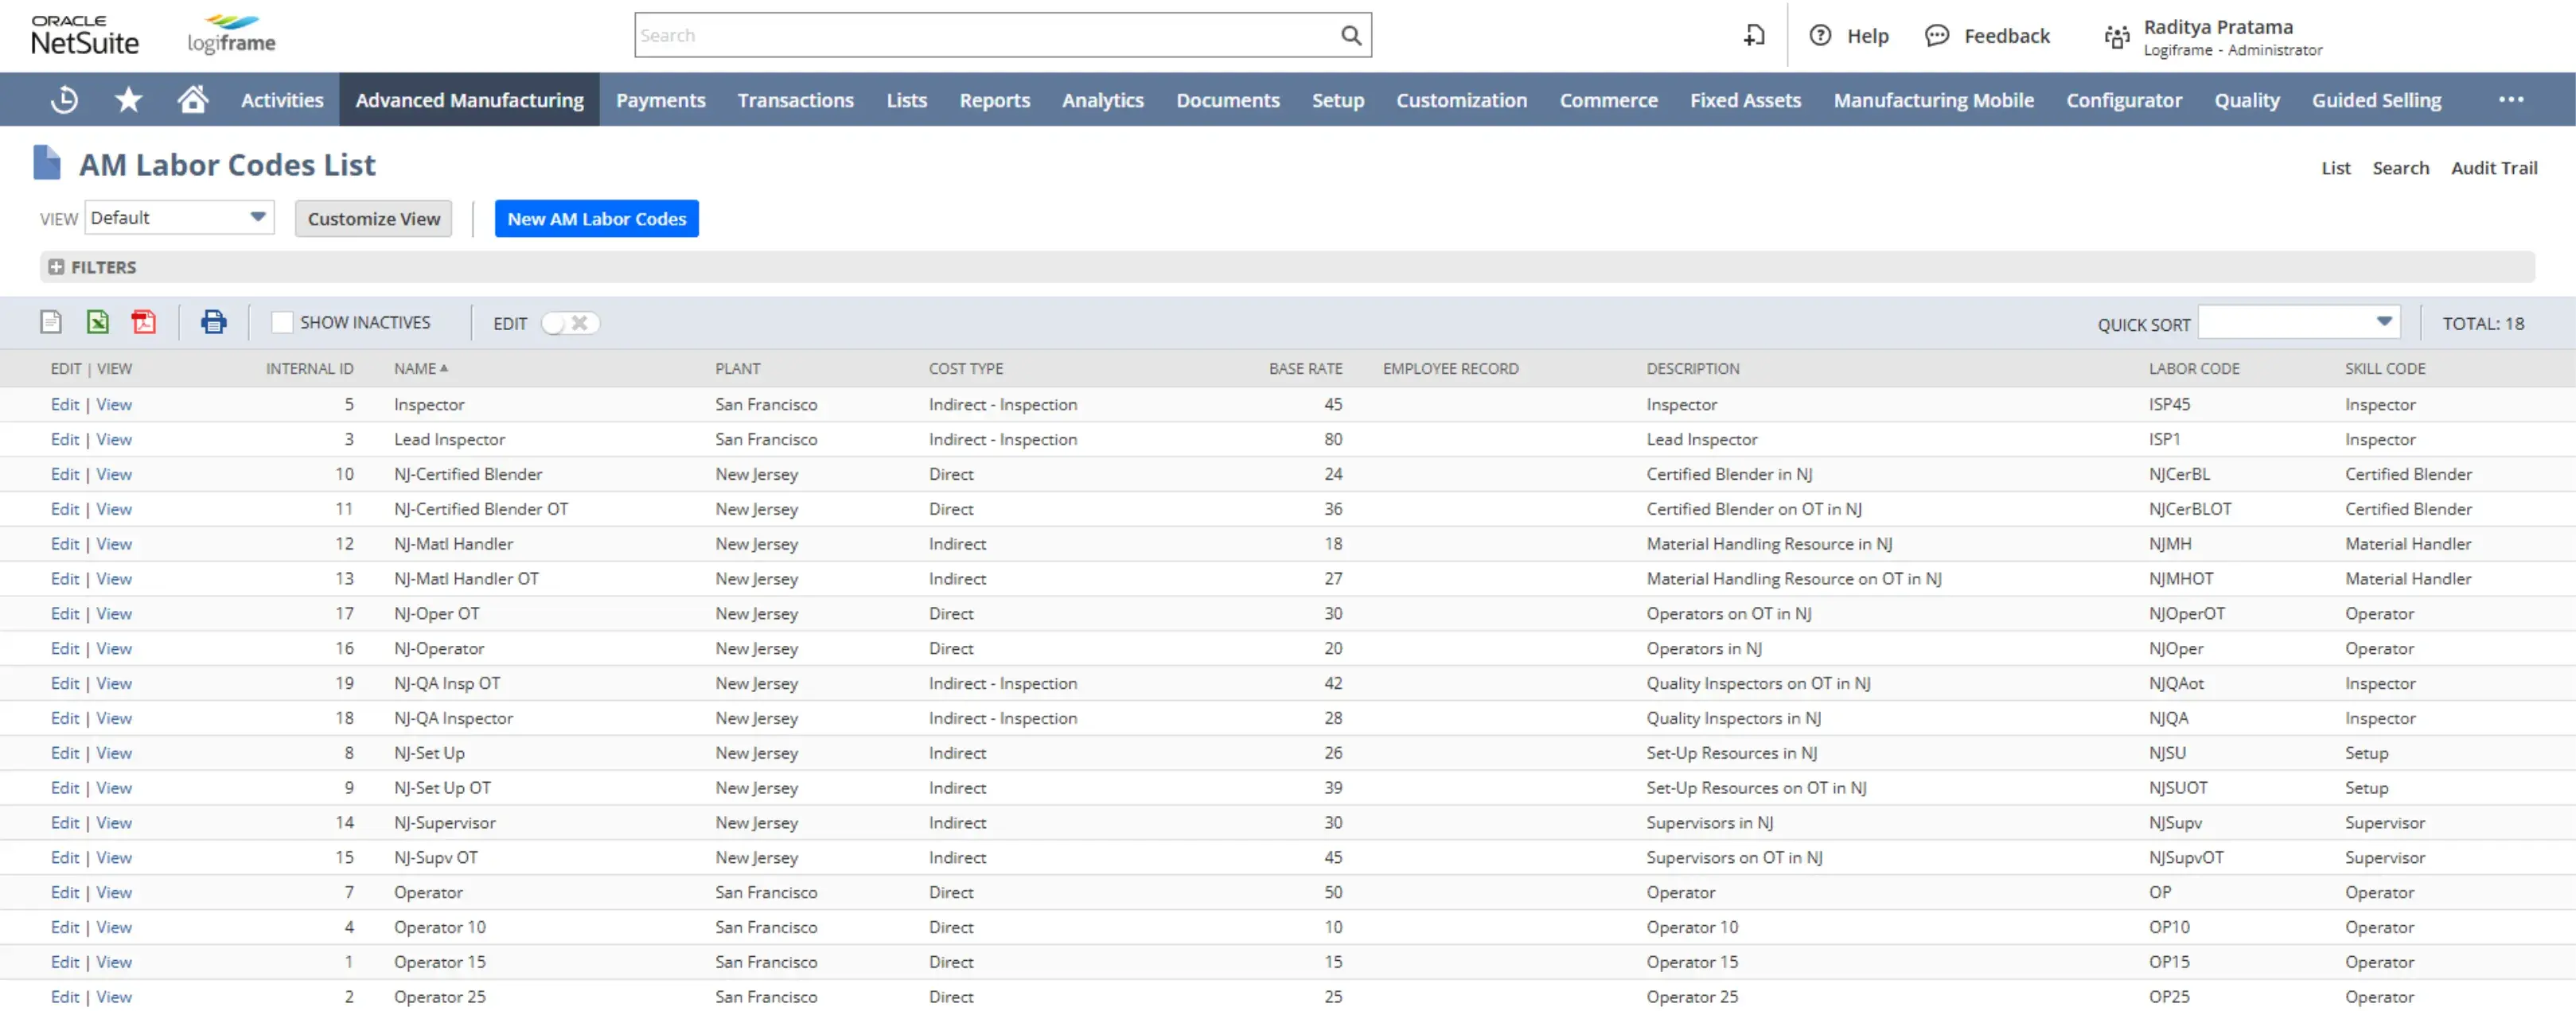2576x1011 pixels.
Task: Export list as PDF icon
Action: [x=143, y=322]
